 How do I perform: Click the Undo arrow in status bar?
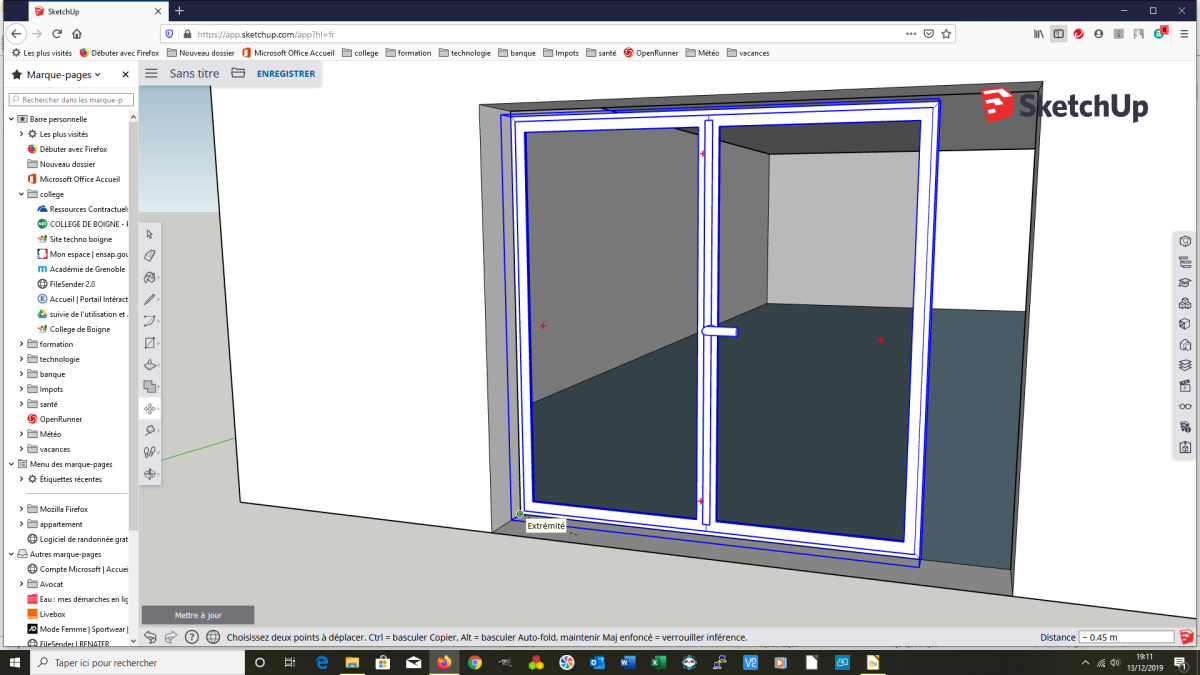pos(150,637)
